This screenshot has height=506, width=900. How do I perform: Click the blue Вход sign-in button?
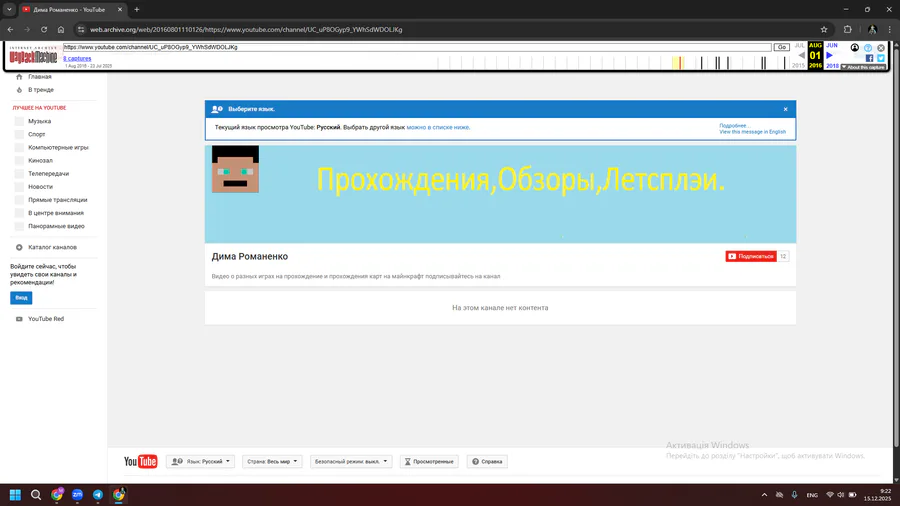pos(21,298)
